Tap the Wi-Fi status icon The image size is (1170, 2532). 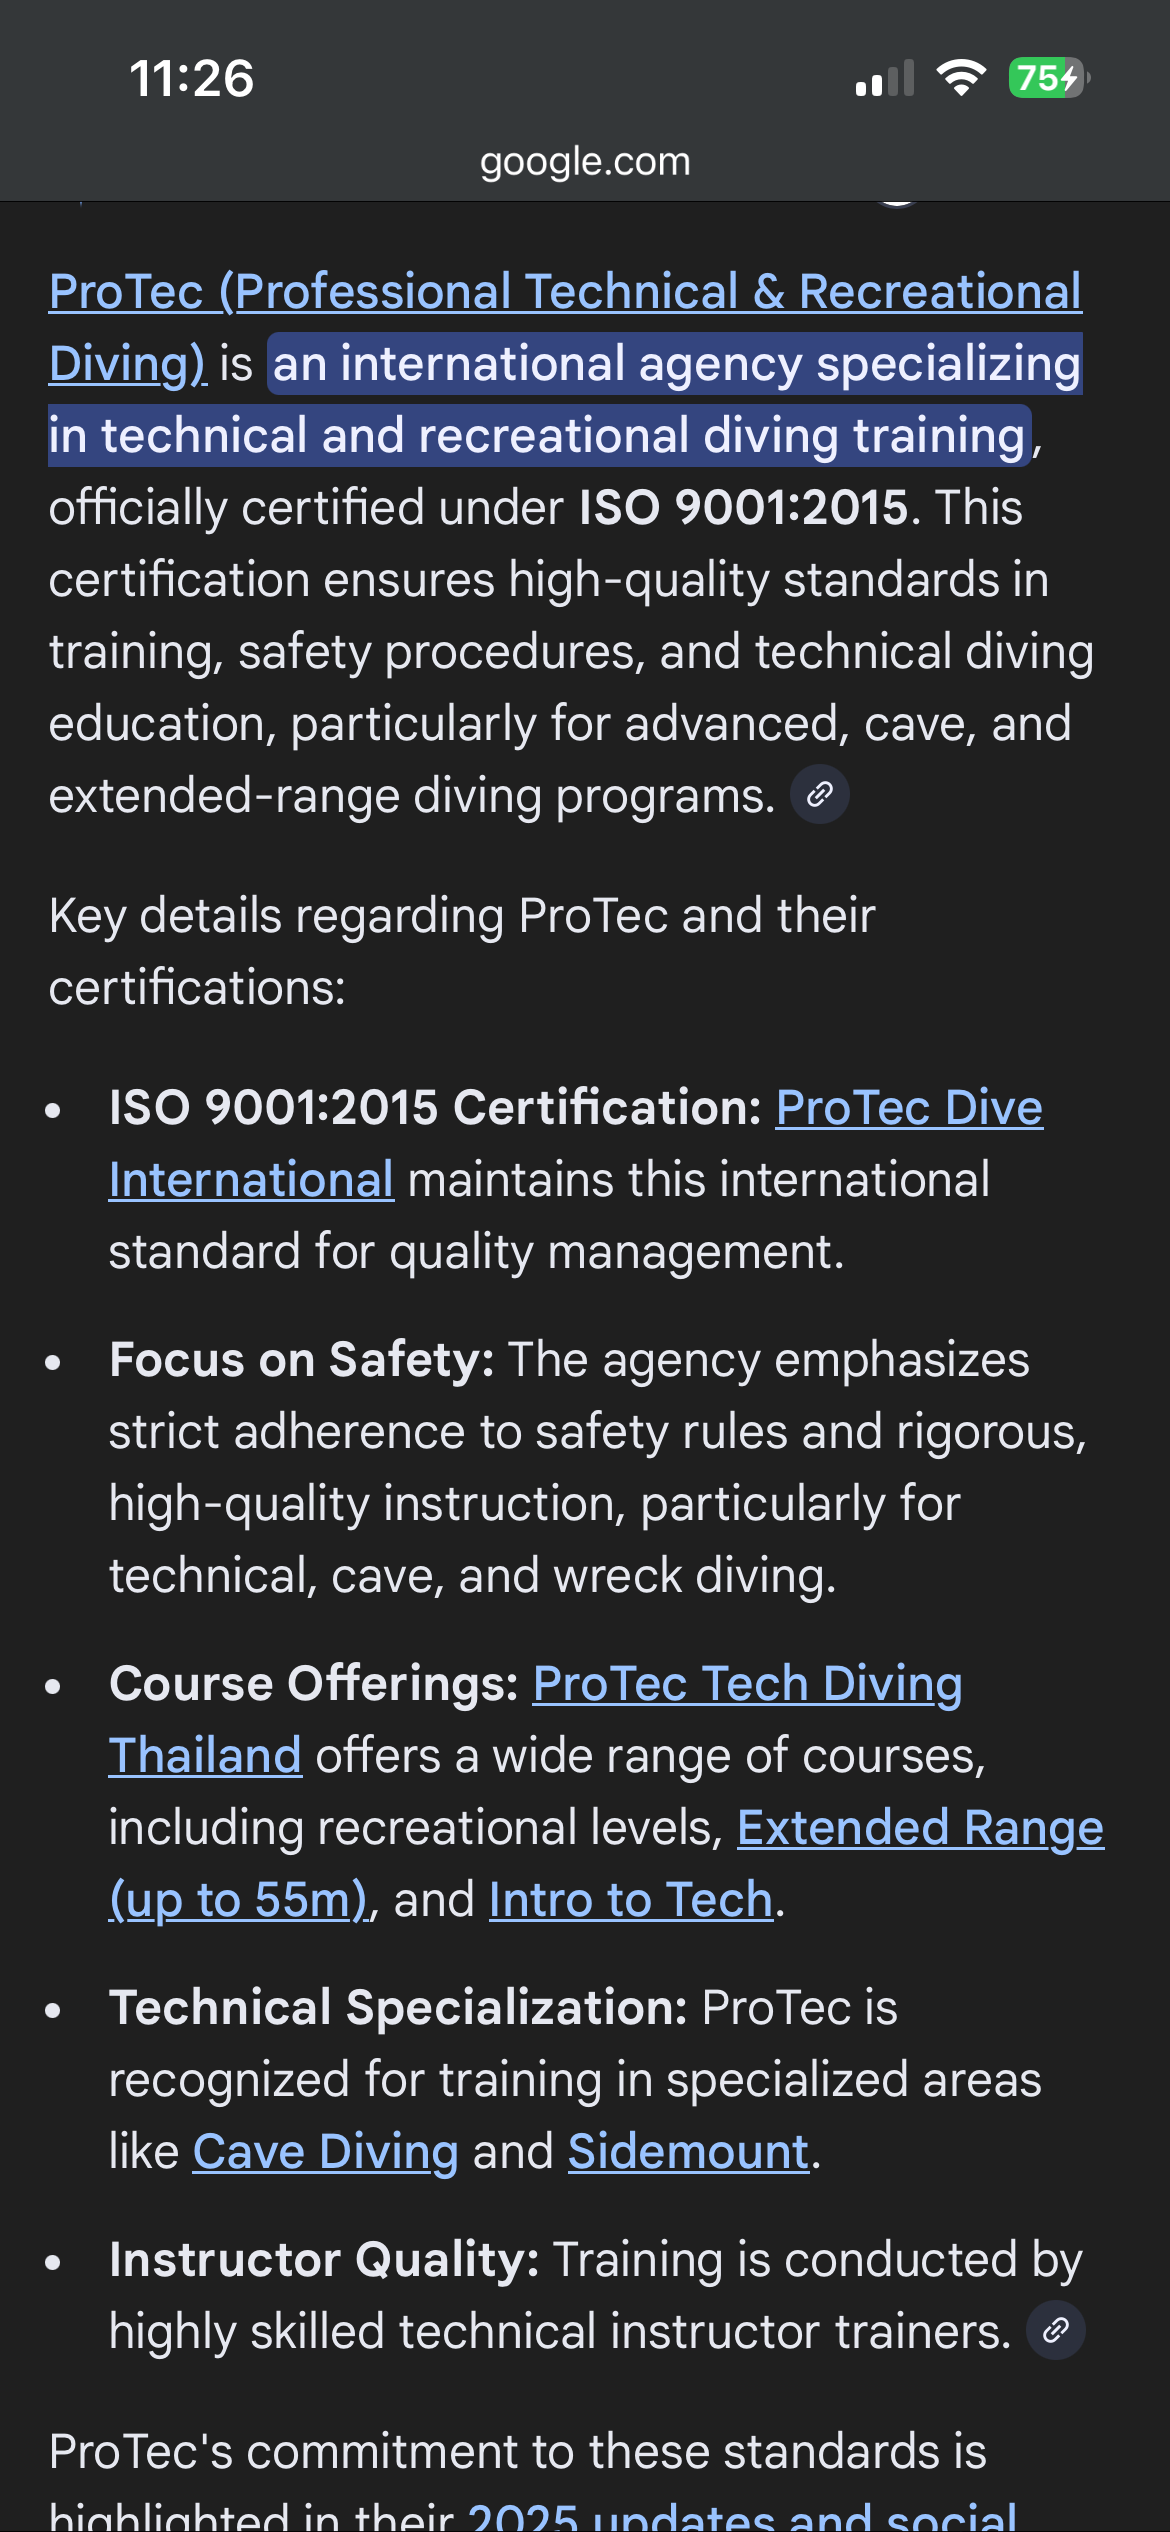click(x=961, y=78)
